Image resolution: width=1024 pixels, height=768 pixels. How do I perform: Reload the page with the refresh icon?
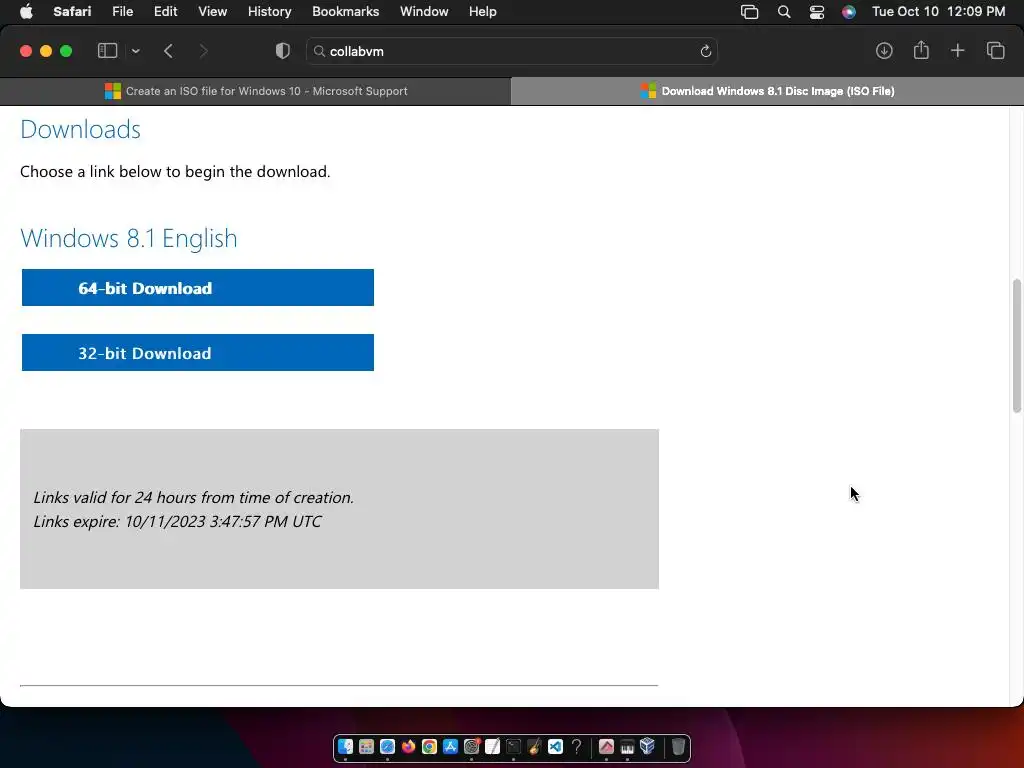click(x=705, y=51)
